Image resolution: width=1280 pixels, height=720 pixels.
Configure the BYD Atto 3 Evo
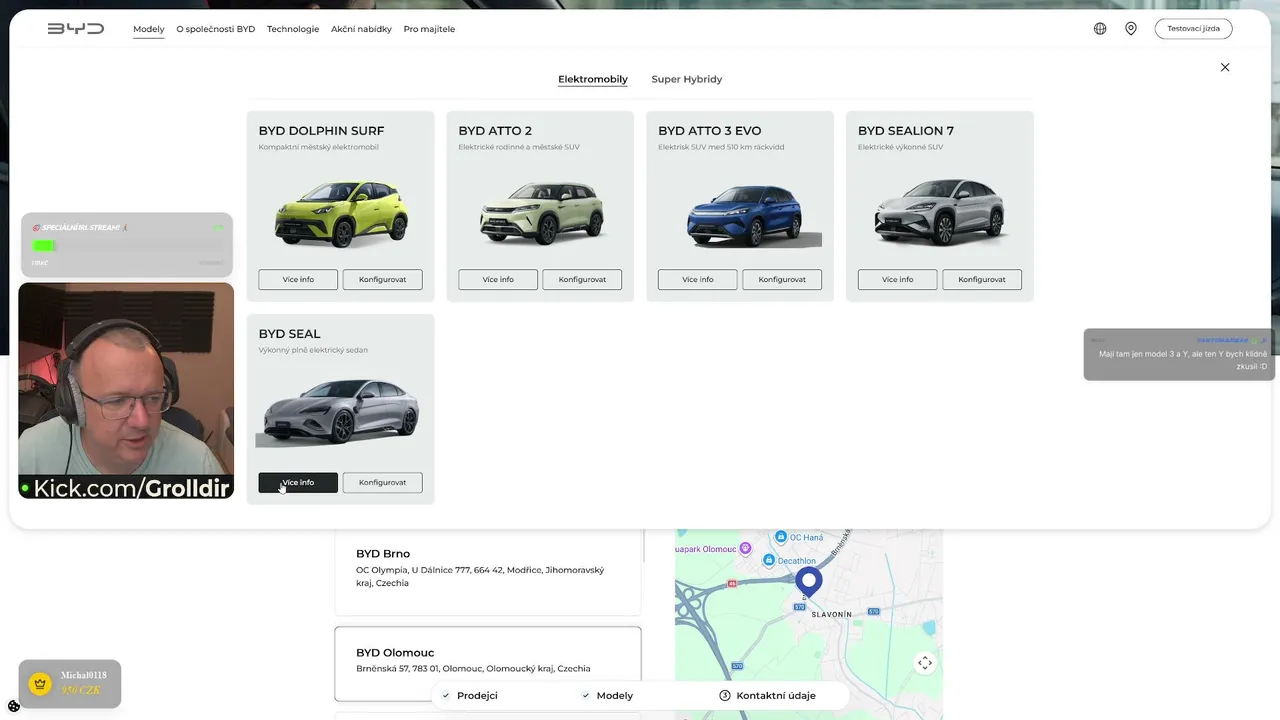[782, 280]
